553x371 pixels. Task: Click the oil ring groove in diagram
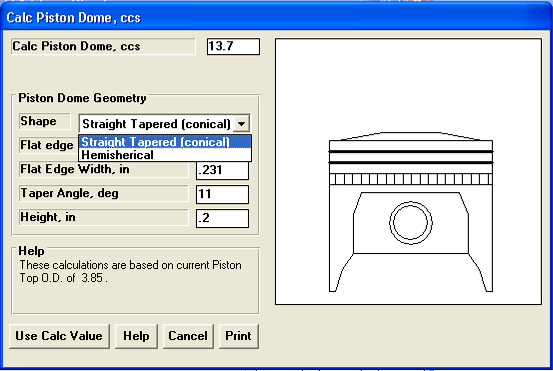coord(411,179)
